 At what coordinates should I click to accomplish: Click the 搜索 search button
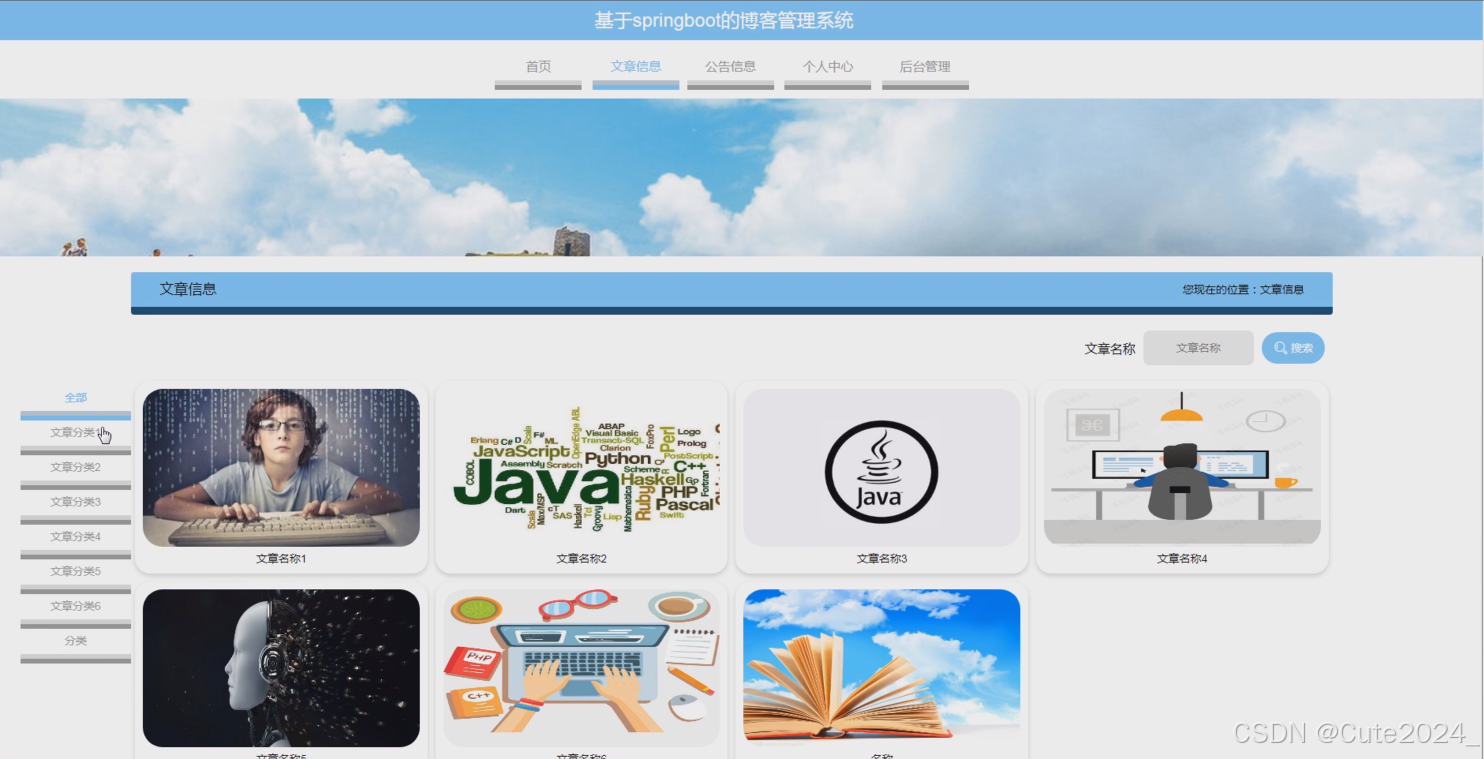pyautogui.click(x=1293, y=347)
